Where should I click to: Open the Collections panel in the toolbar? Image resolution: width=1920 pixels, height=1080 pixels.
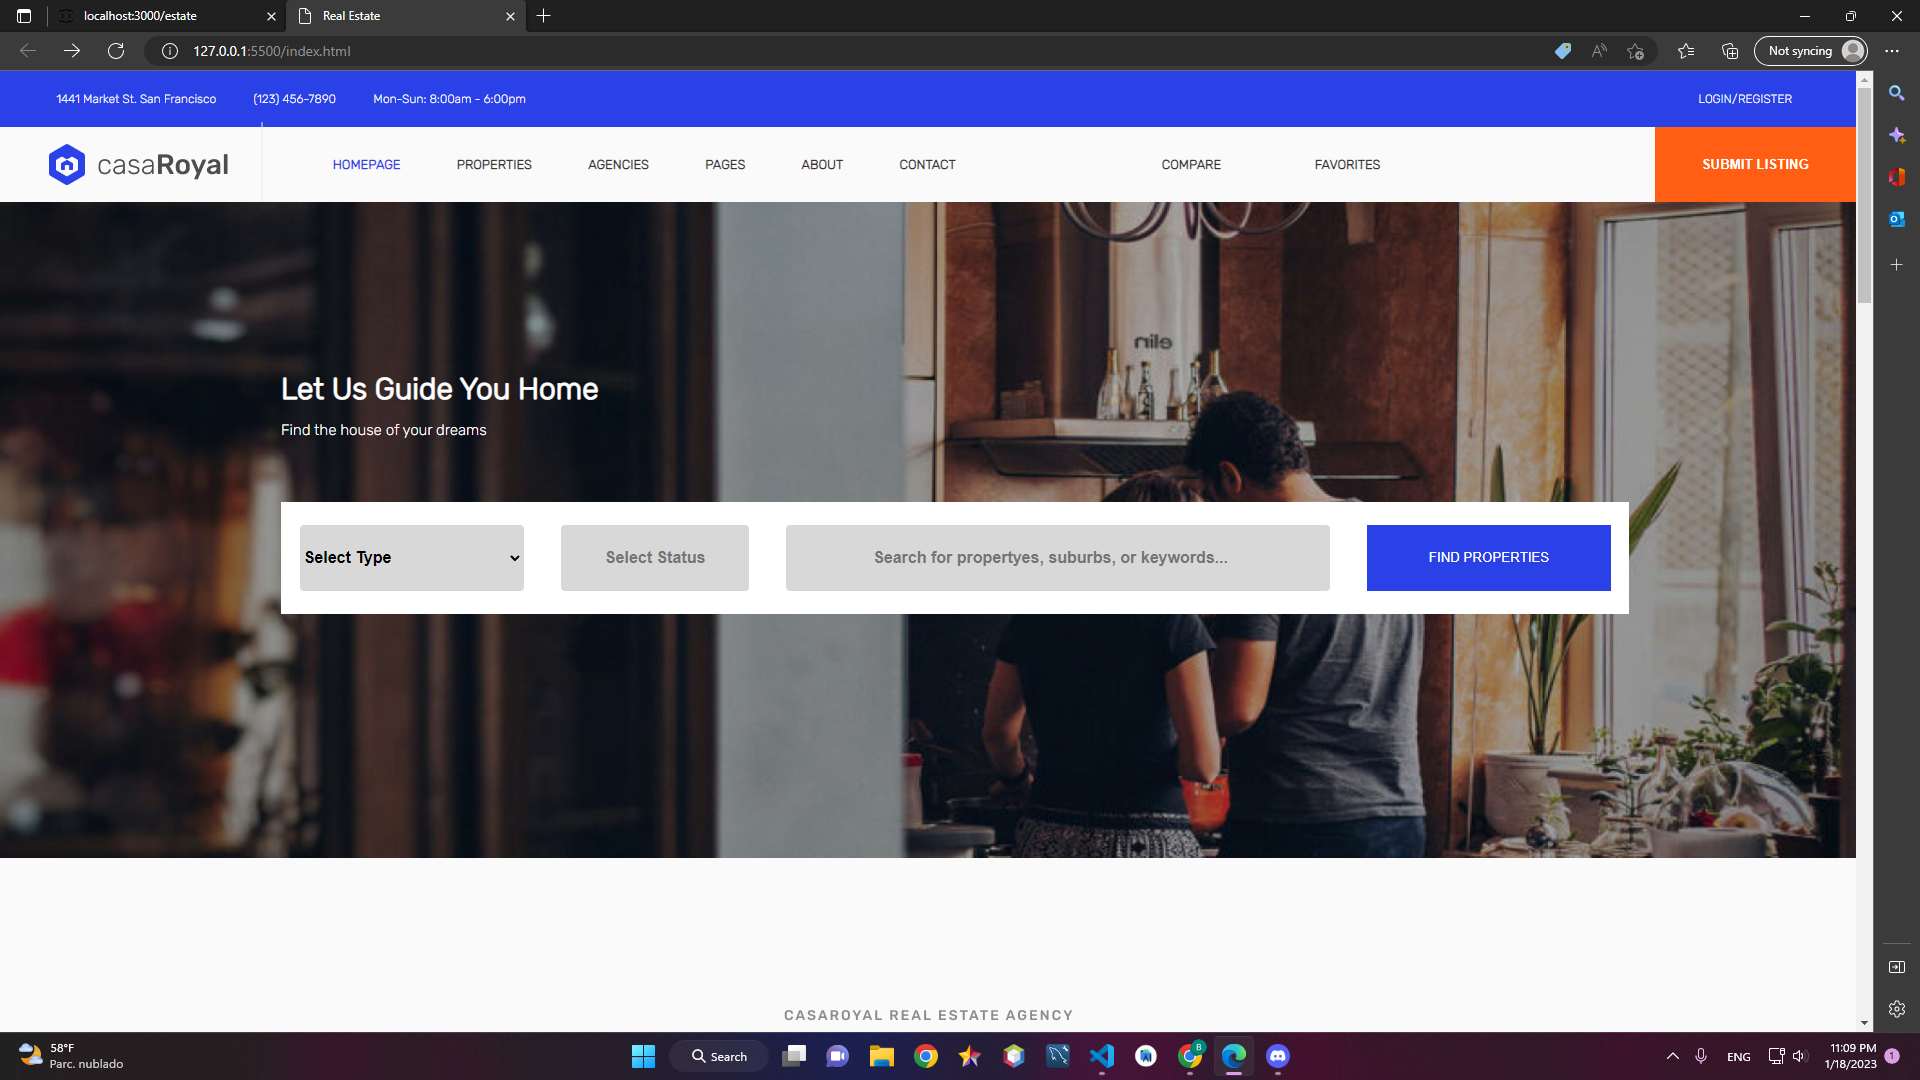click(1730, 50)
